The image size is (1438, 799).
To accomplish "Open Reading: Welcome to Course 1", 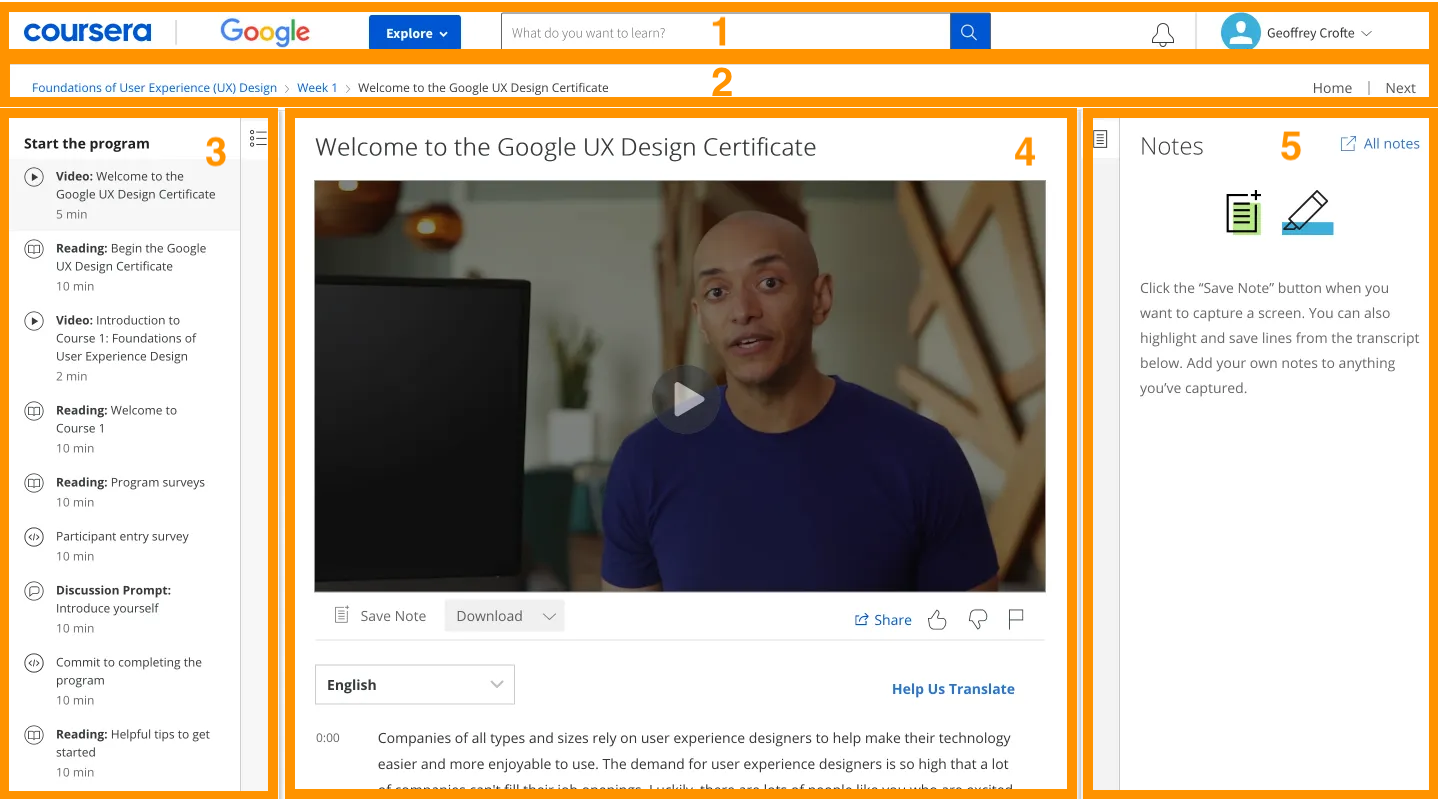I will pyautogui.click(x=126, y=429).
